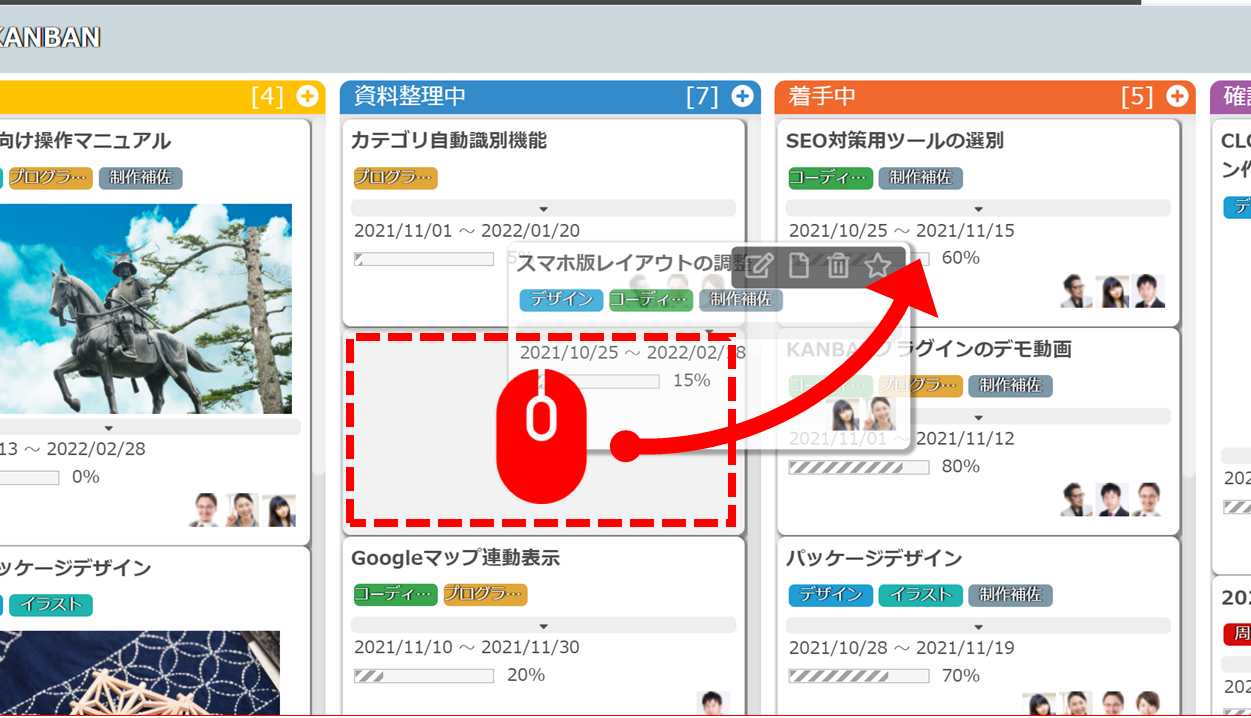Click the [7] card count in 資料整理中
Viewport: 1251px width, 718px height.
(x=702, y=96)
